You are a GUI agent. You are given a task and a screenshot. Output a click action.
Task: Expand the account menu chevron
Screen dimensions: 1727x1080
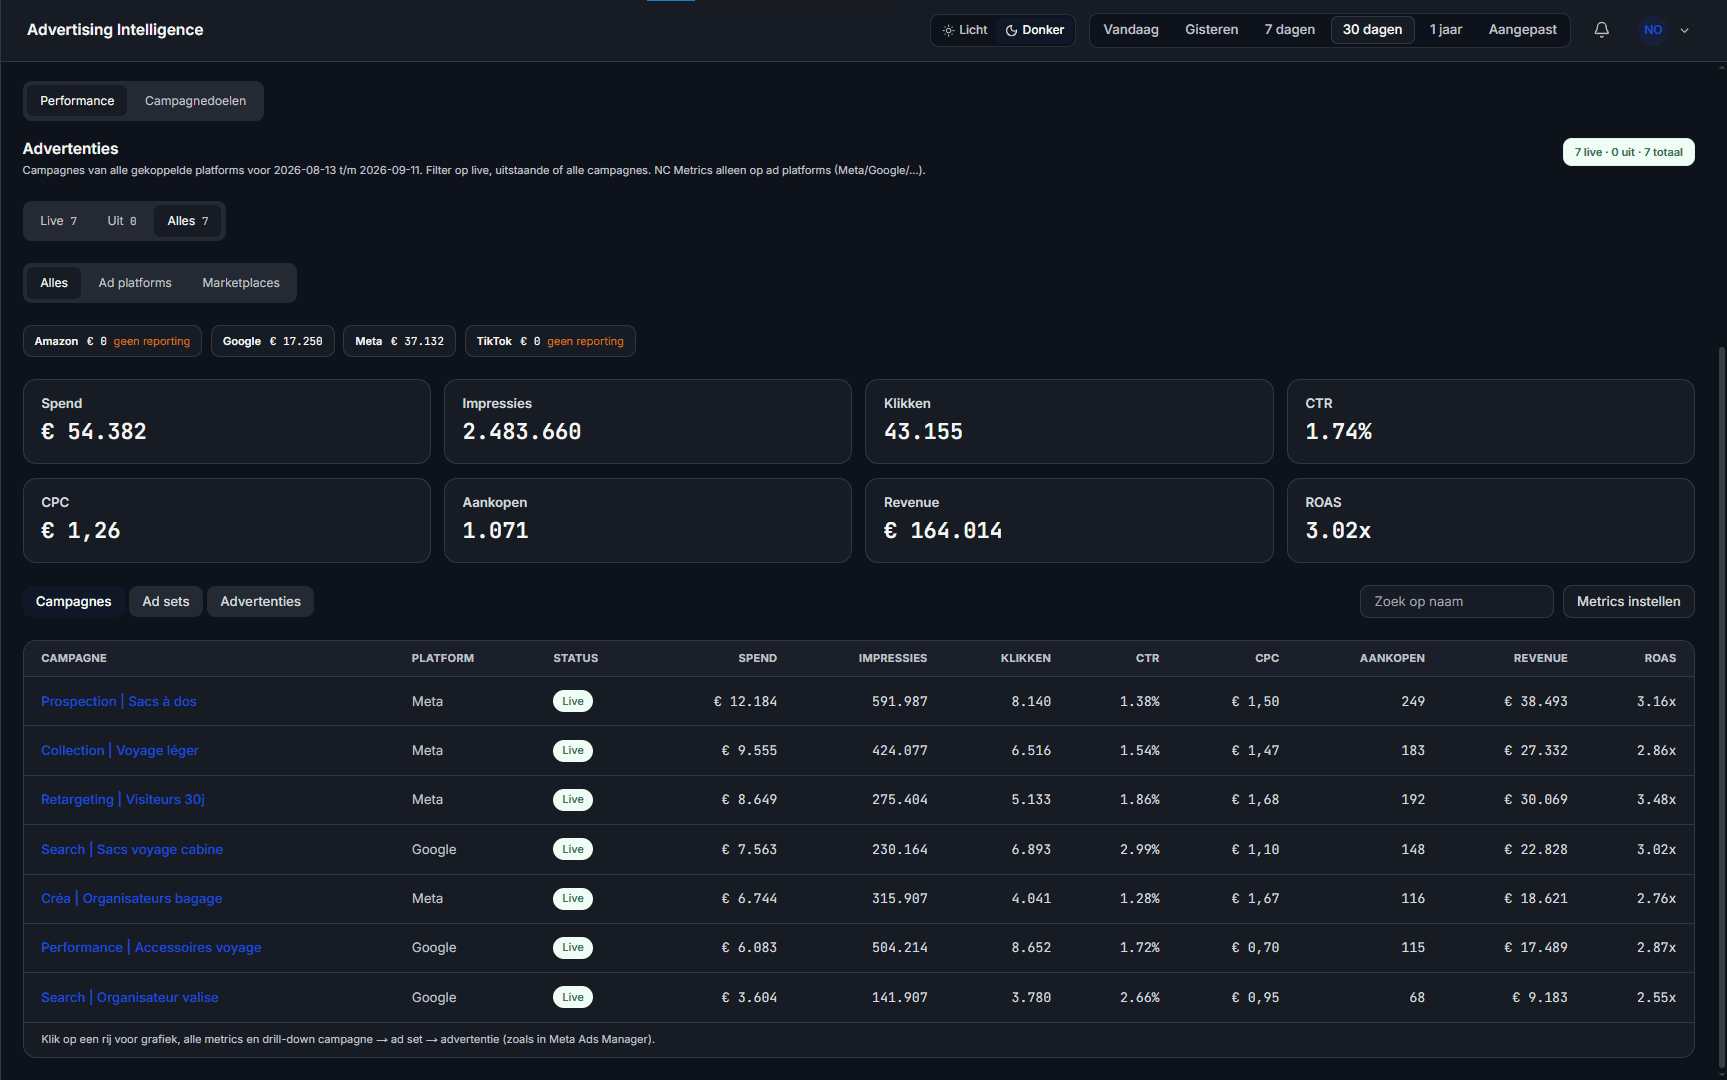[x=1684, y=30]
